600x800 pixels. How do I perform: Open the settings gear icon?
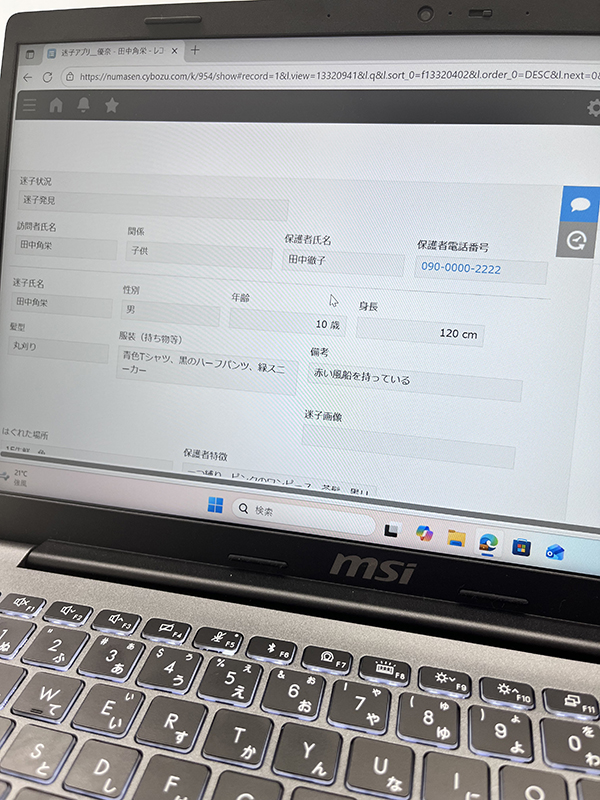tap(595, 108)
